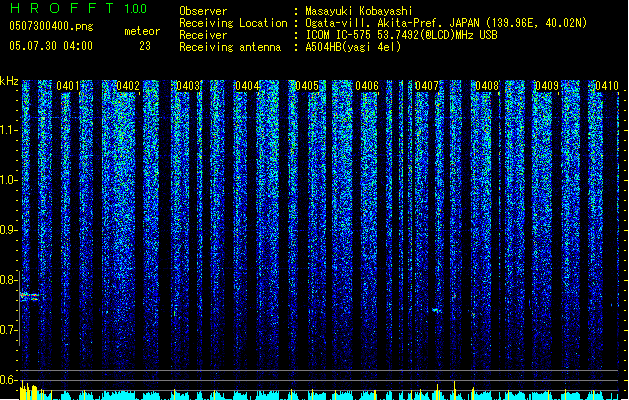Screen dimensions: 629x400
Task: Click the 0402 time marker
Action: click(x=128, y=86)
